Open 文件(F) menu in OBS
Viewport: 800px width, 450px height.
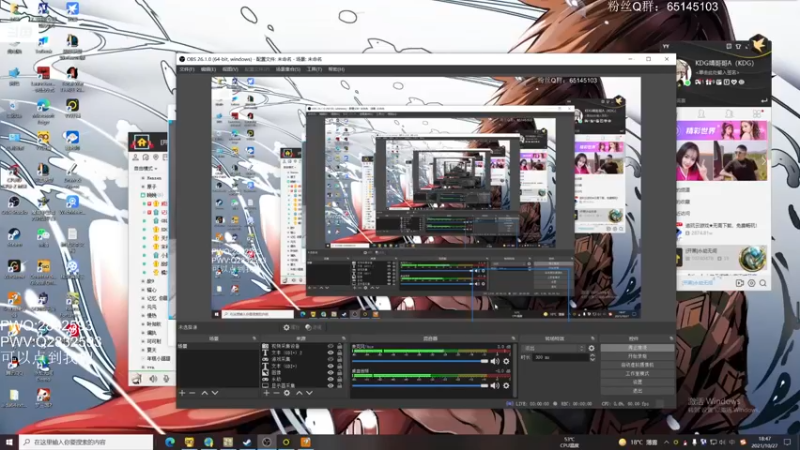point(187,69)
